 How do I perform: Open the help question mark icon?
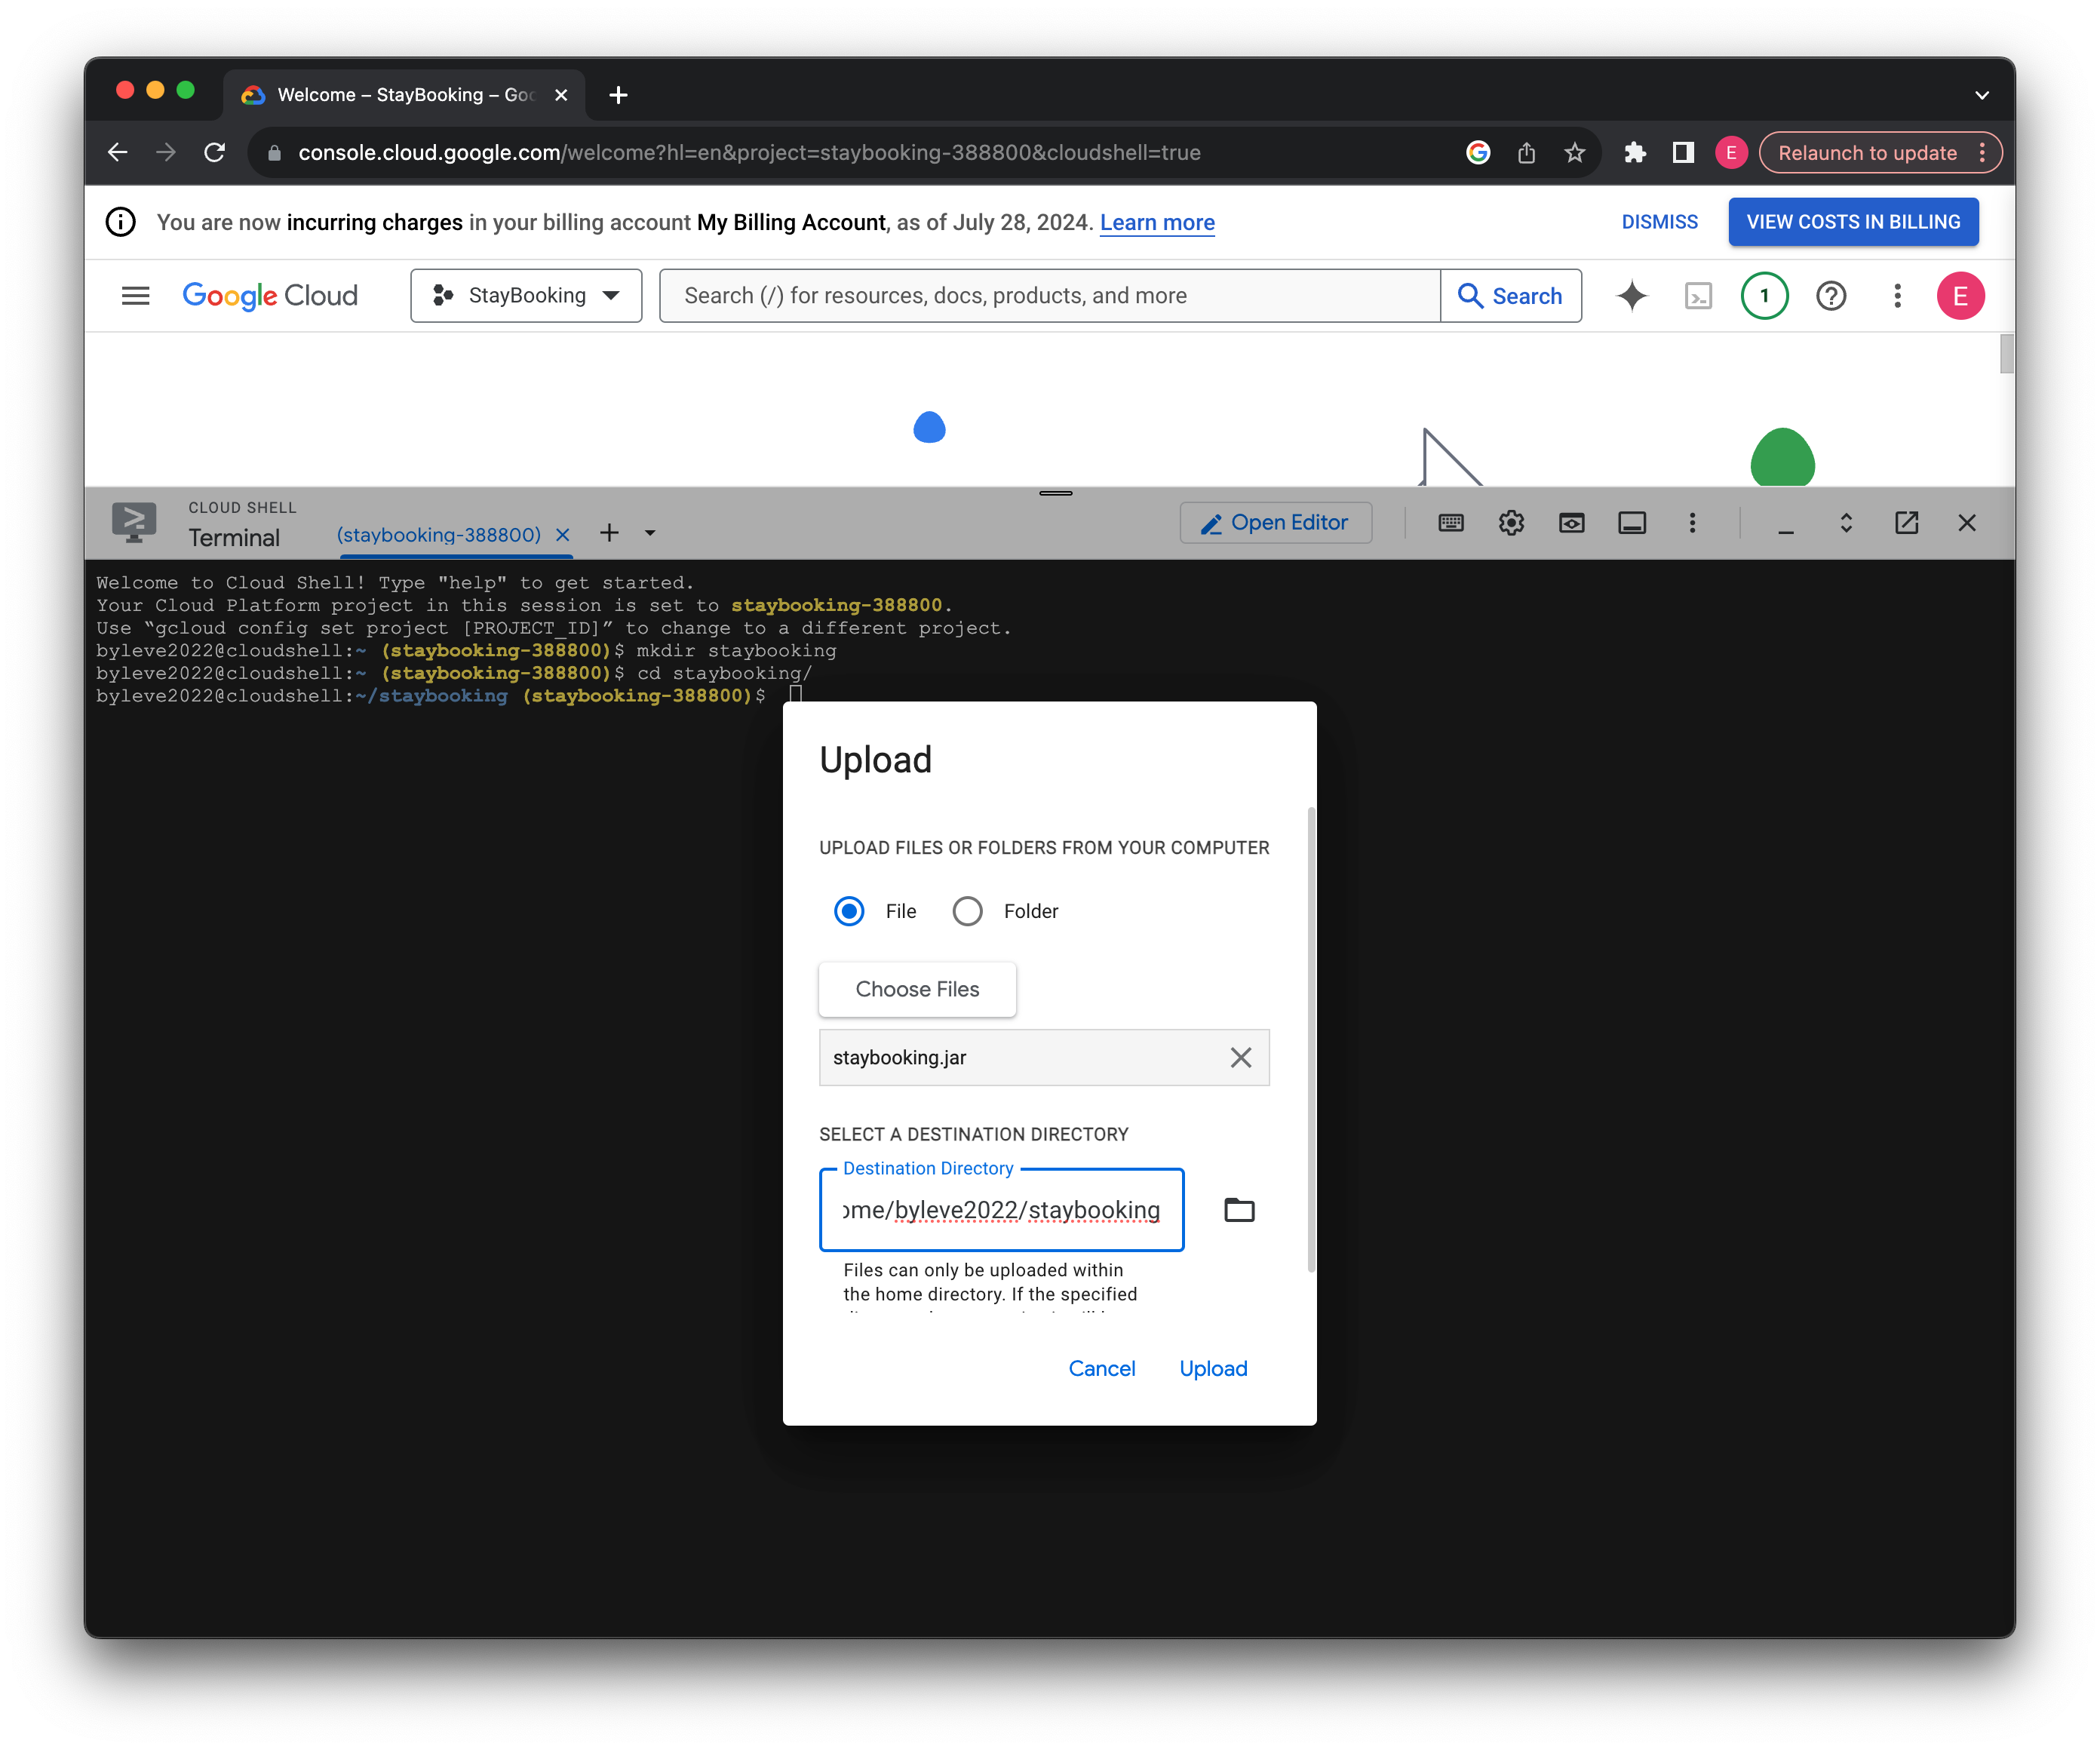1830,296
